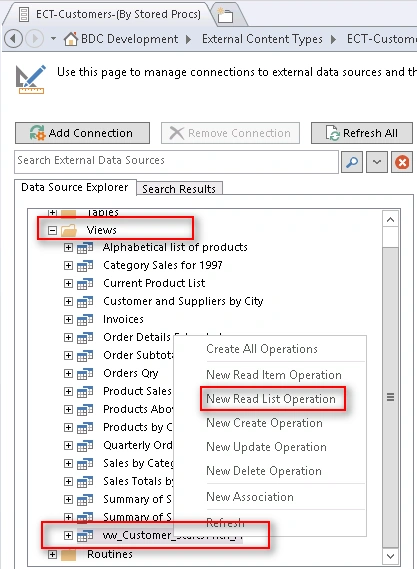
Task: Collapse the Views tree node
Action: coord(53,230)
